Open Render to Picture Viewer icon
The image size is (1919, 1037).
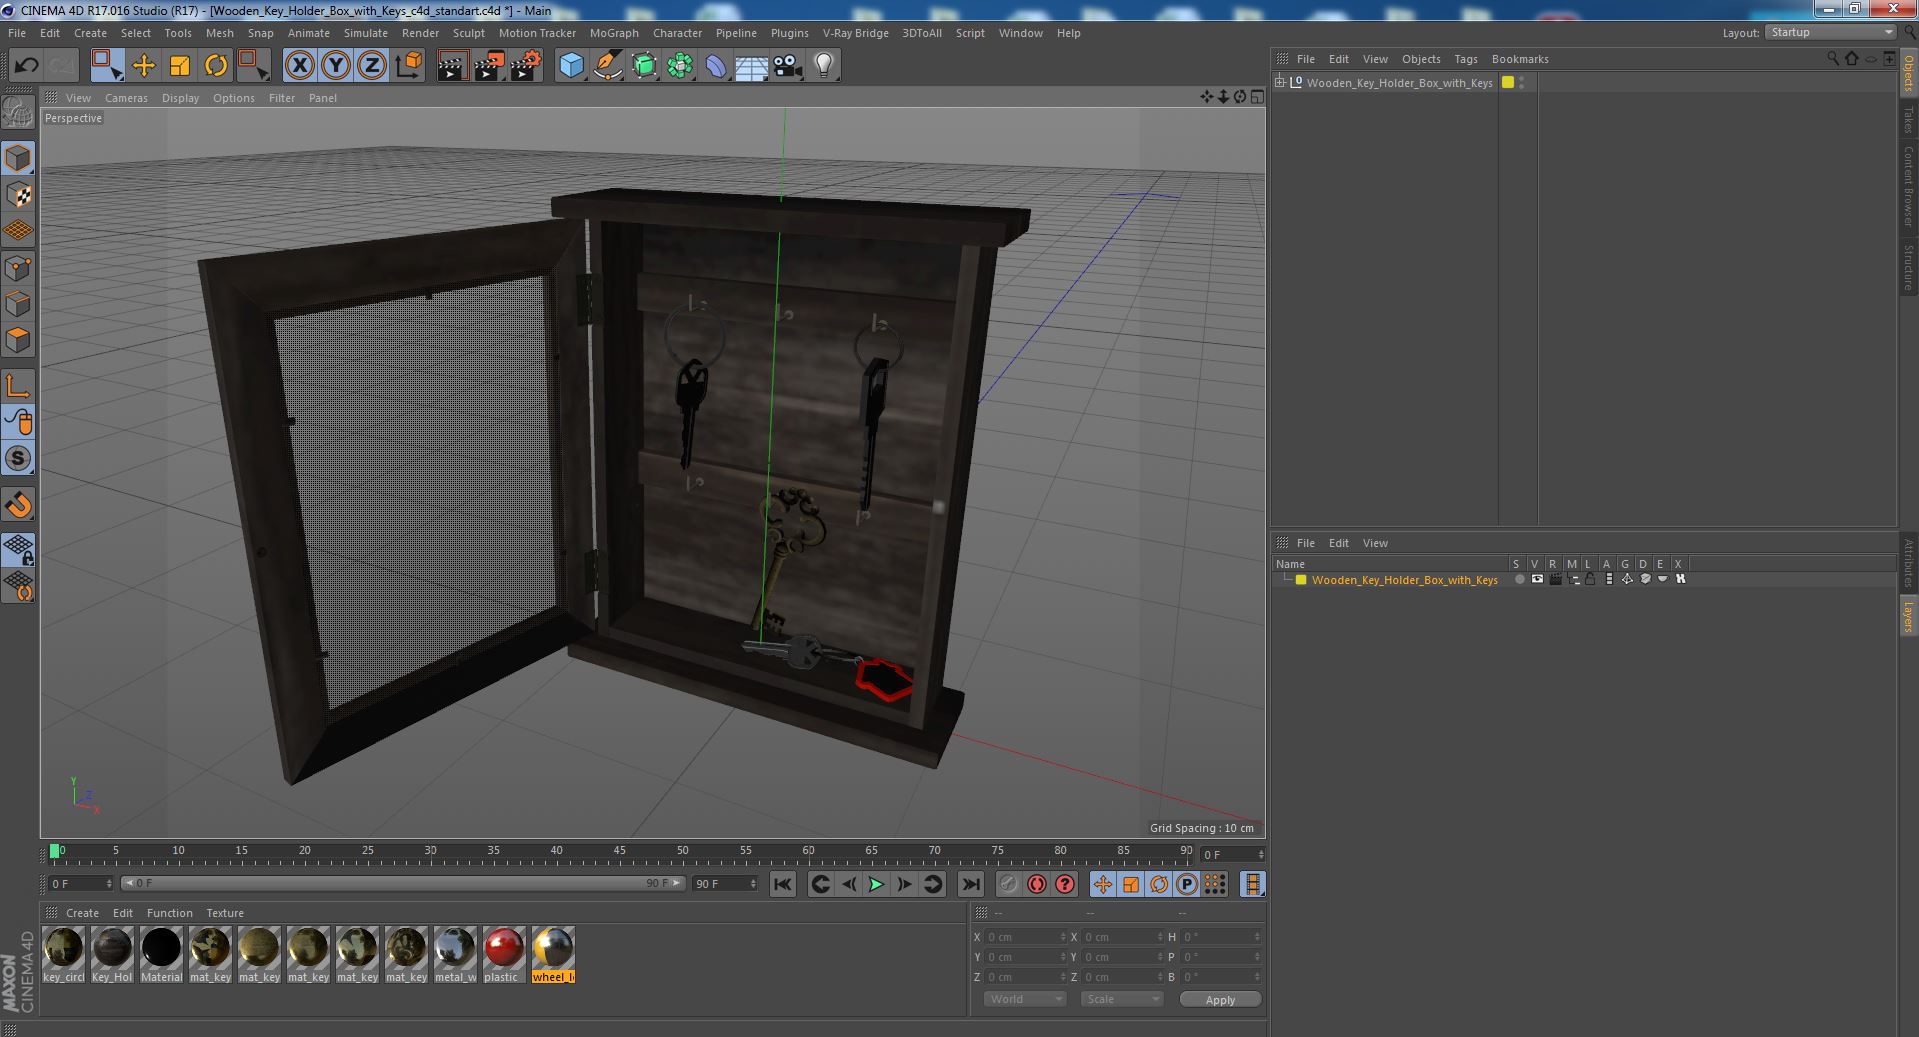pyautogui.click(x=489, y=66)
